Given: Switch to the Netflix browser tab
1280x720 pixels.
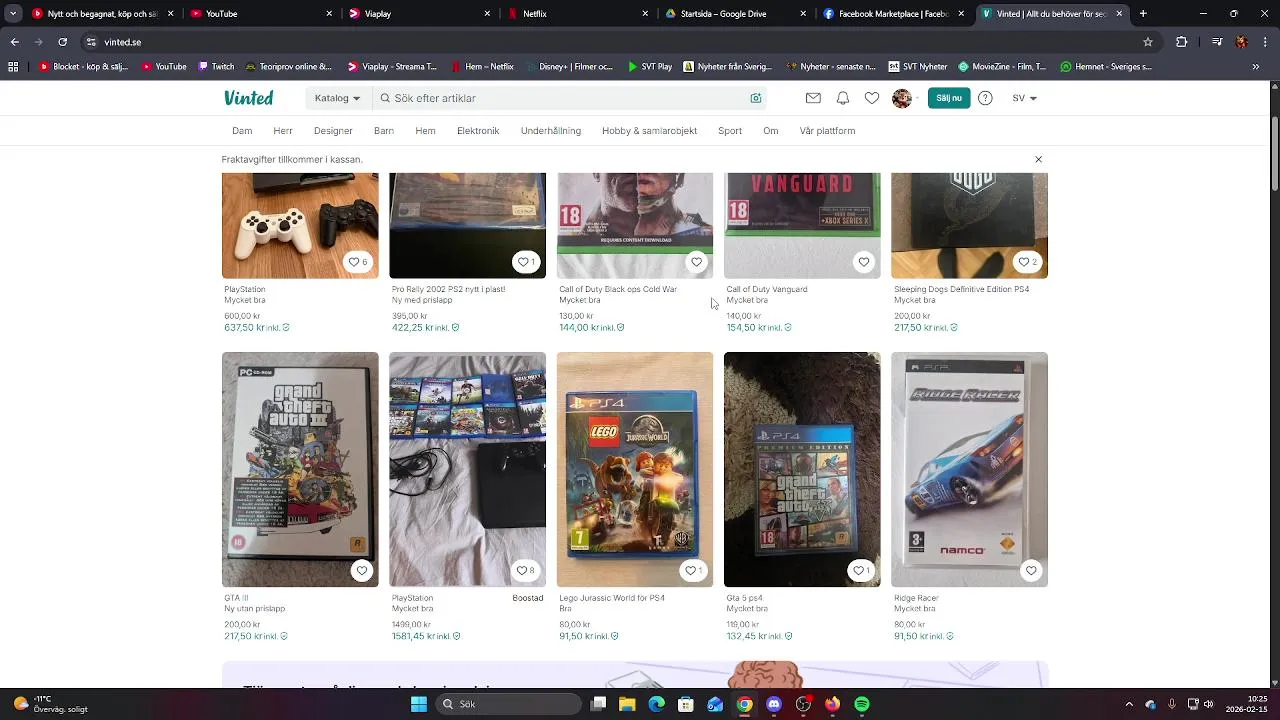Looking at the screenshot, I should [x=577, y=14].
